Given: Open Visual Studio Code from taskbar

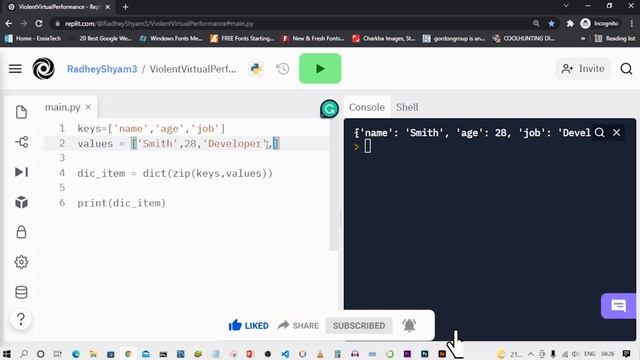Looking at the screenshot, I should coord(285,353).
